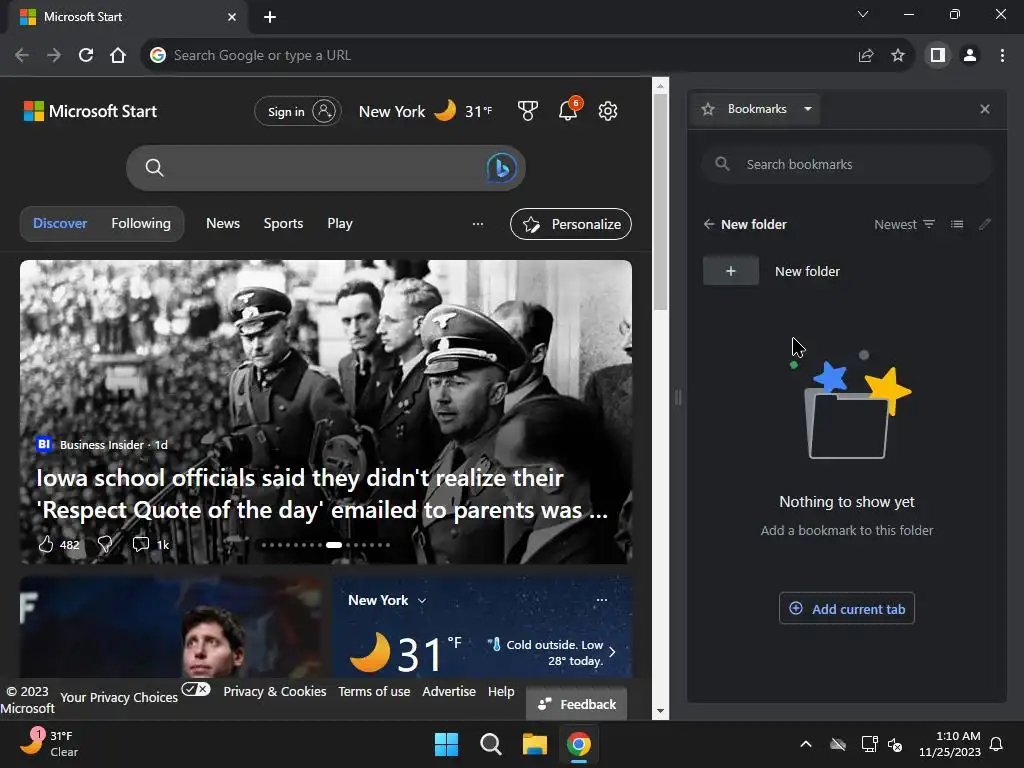Open the notifications bell icon
This screenshot has height=768, width=1024.
[568, 110]
